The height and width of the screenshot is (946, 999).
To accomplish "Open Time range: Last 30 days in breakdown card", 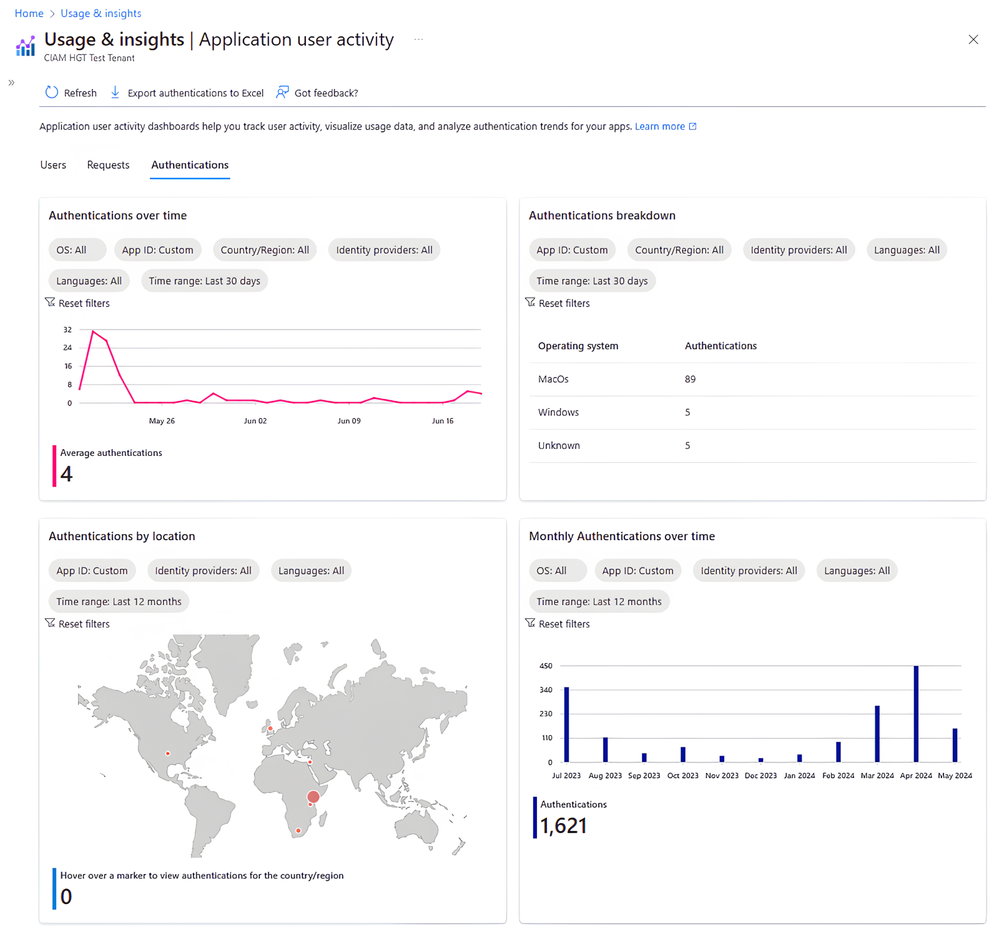I will click(592, 281).
